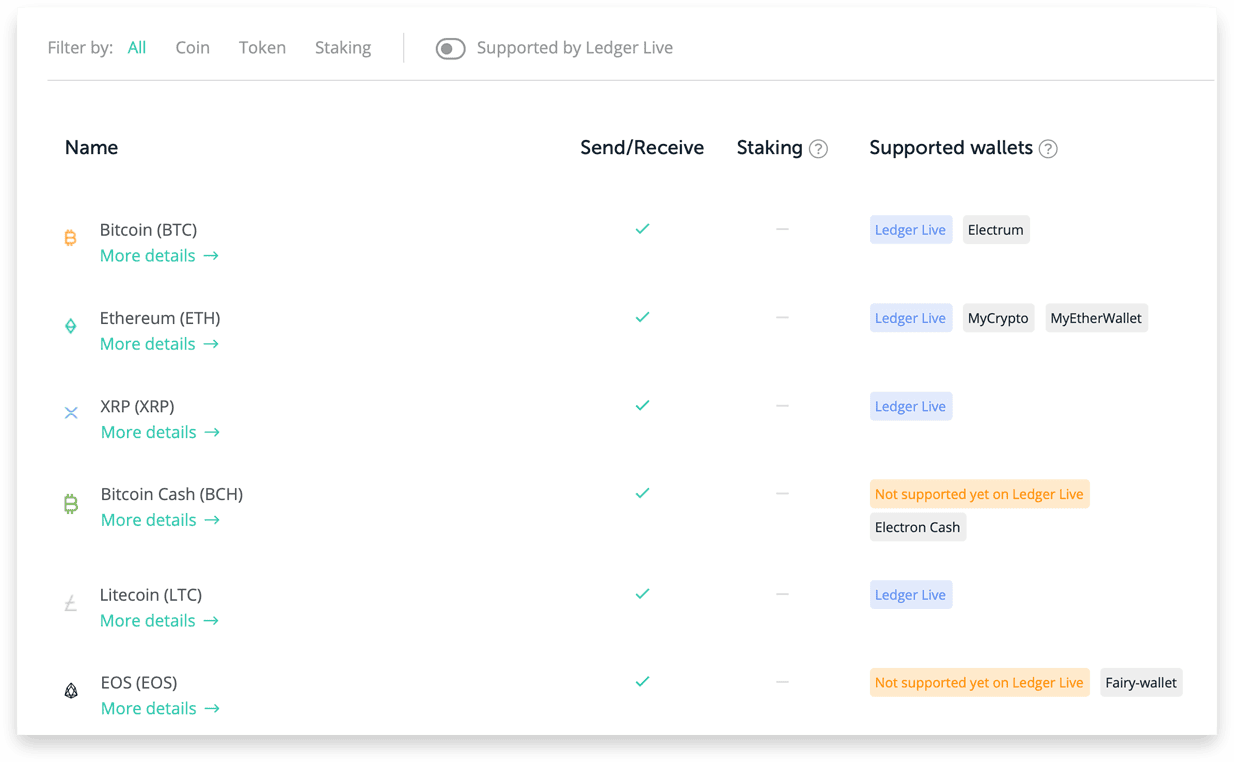
Task: Click the Staking column header text
Action: [x=769, y=148]
